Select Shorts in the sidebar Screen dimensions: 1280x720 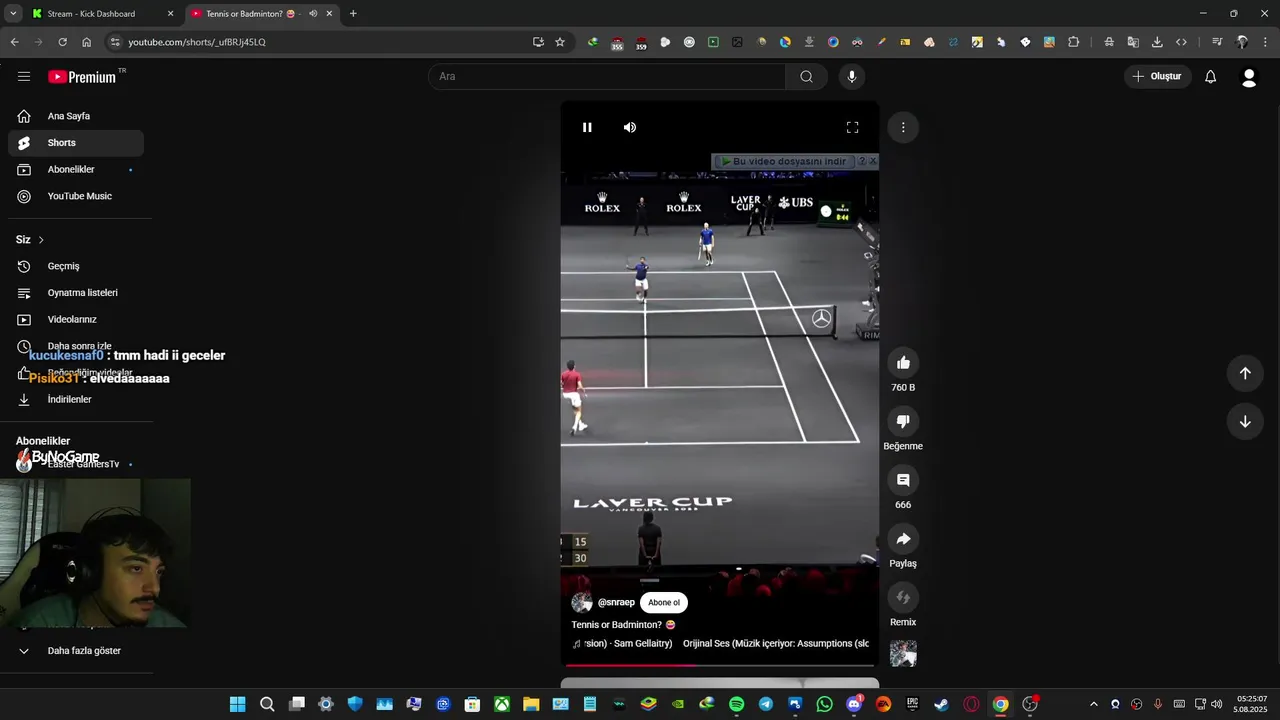[x=76, y=143]
